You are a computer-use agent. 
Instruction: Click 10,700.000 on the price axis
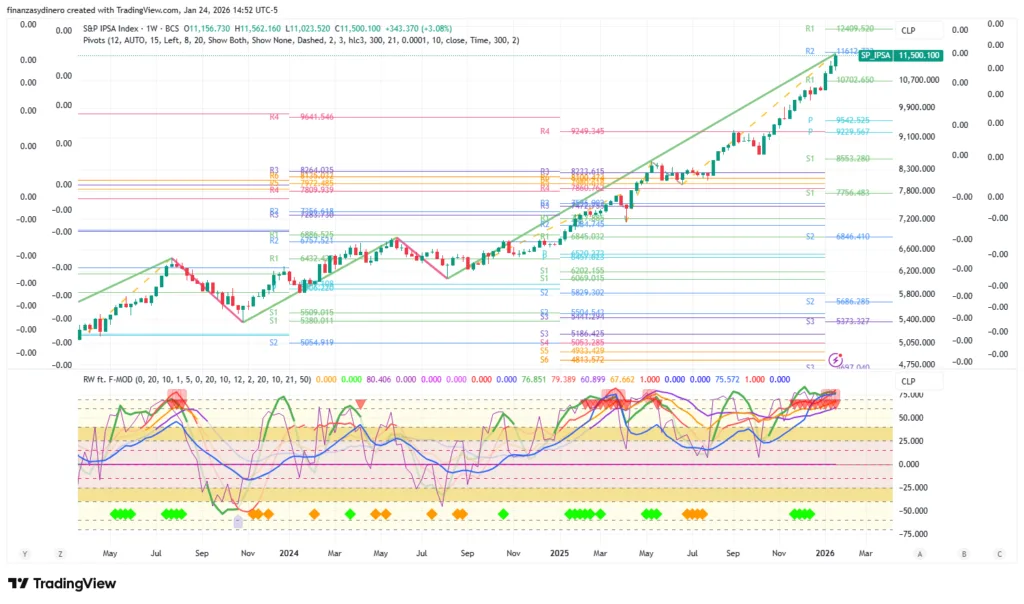click(x=918, y=80)
